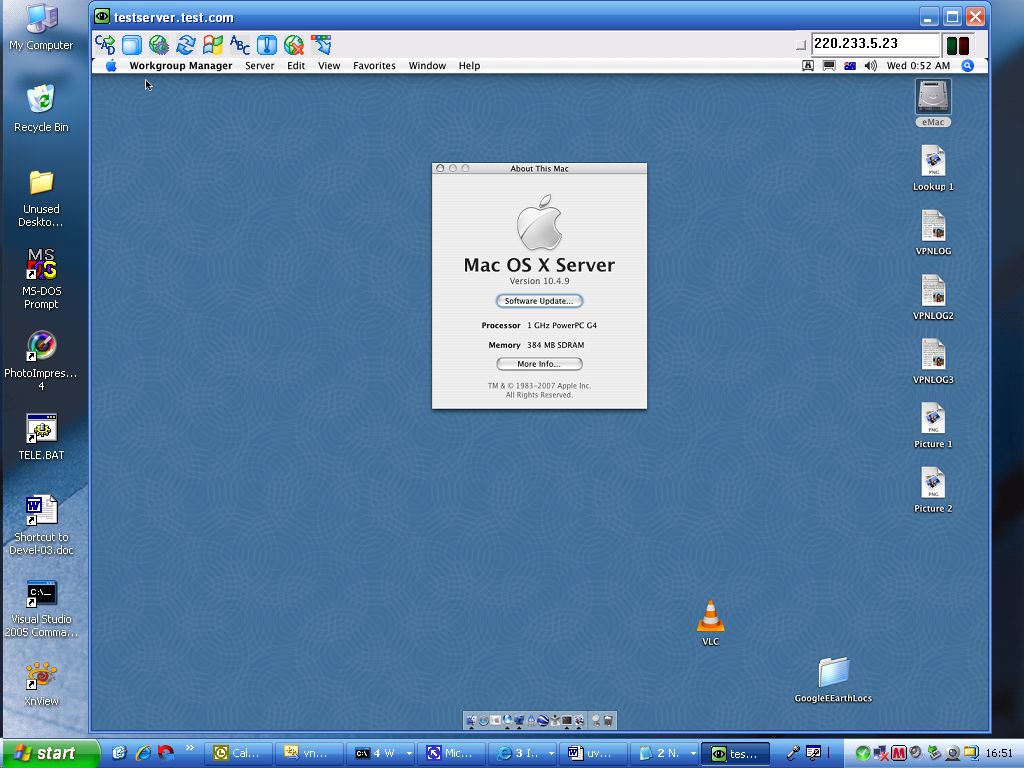
Task: Toggle the small checkbox beside the IP address
Action: click(x=800, y=45)
